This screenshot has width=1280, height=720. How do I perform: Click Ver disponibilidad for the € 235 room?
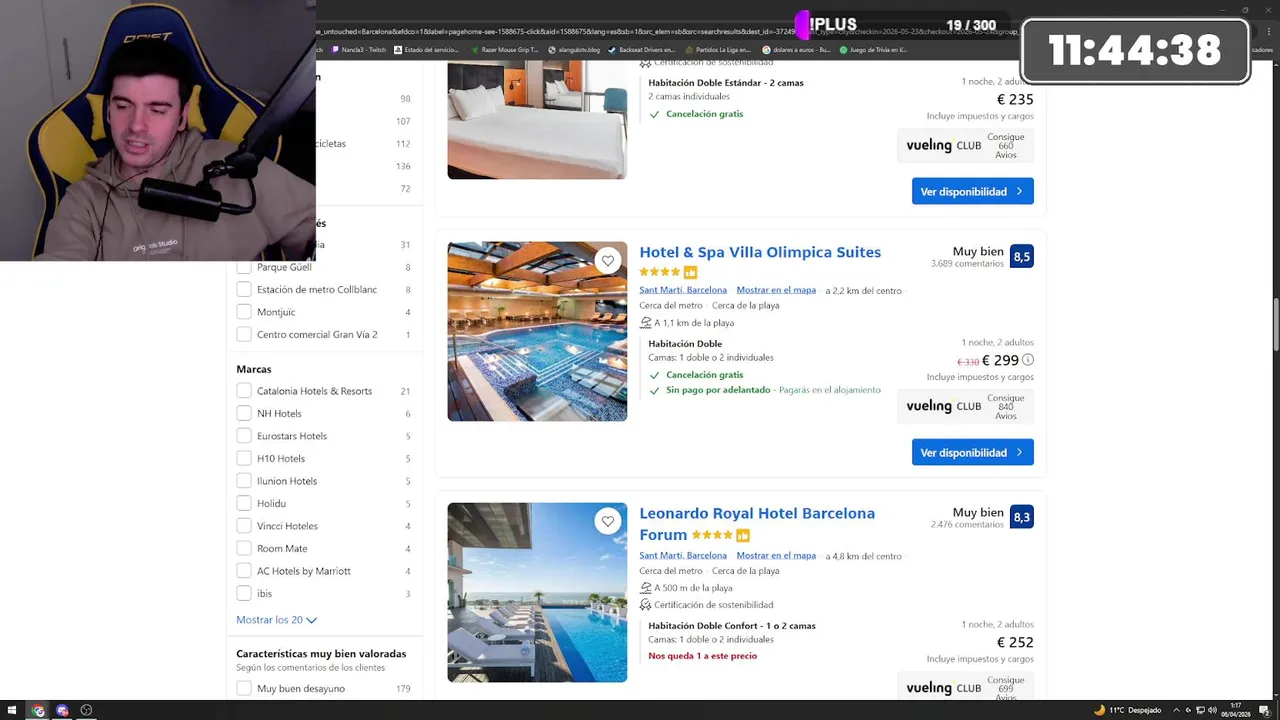[973, 191]
